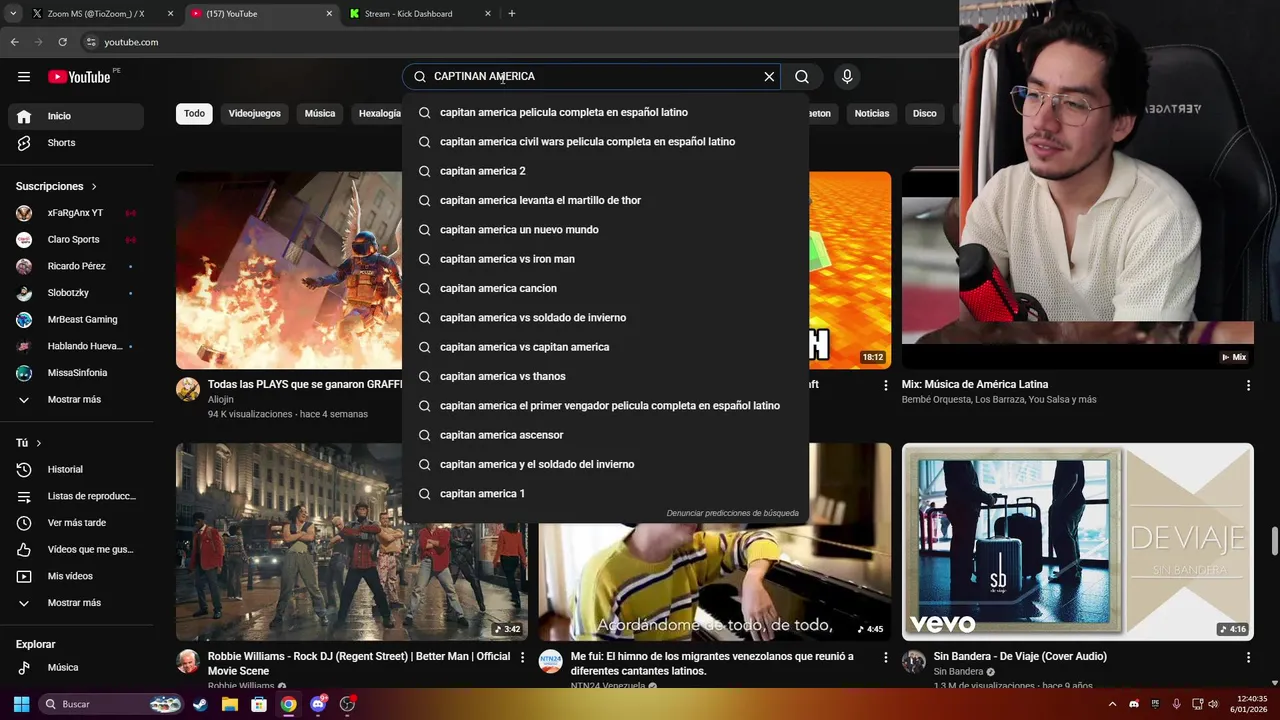Expand Mostrar más under Suscripciones
1280x720 pixels.
click(76, 399)
